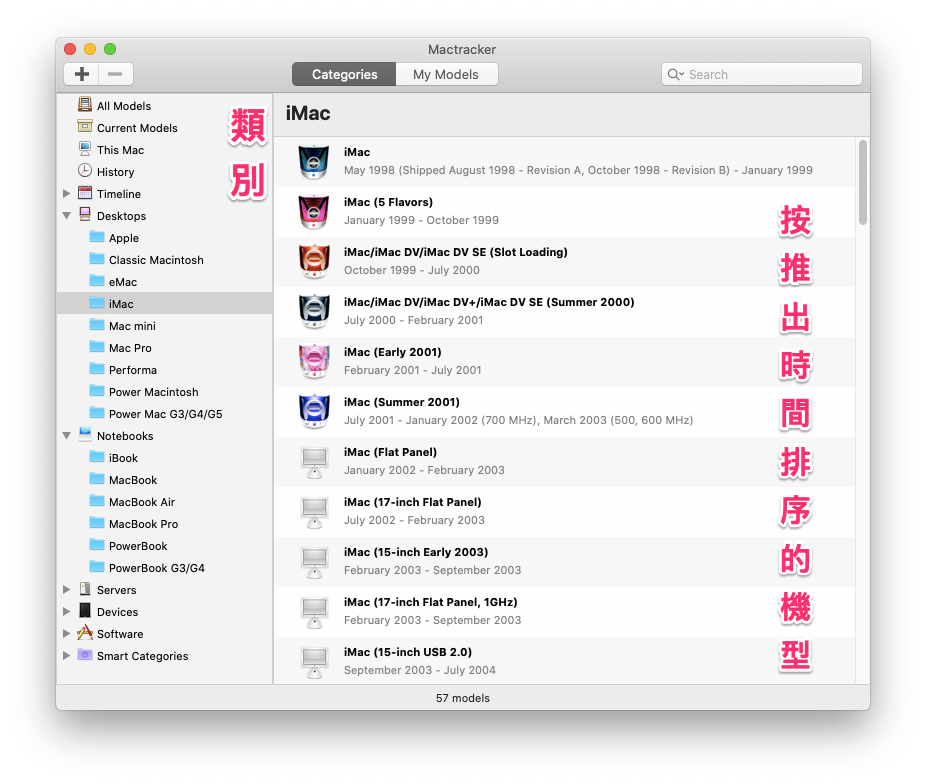The image size is (926, 784).
Task: Expand Smart Categories in sidebar
Action: click(x=66, y=655)
